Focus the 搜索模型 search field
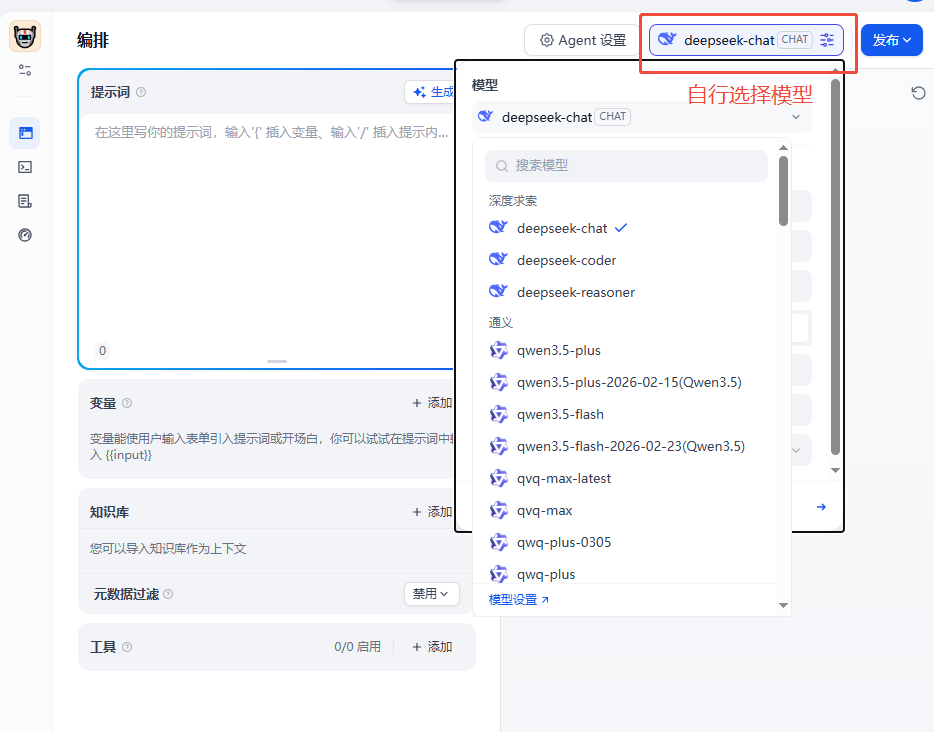 pos(626,166)
